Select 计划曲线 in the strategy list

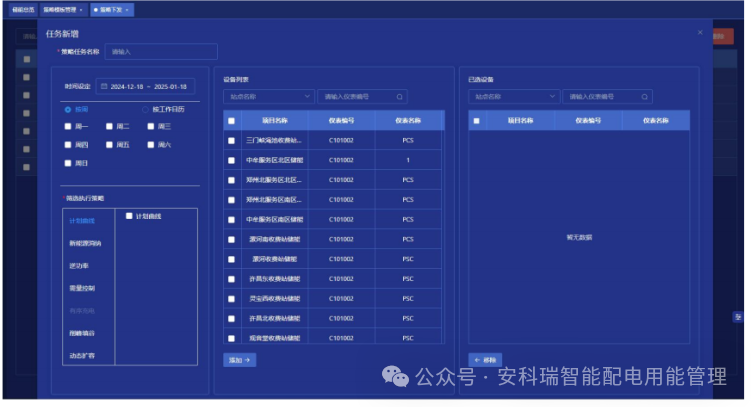pyautogui.click(x=82, y=221)
